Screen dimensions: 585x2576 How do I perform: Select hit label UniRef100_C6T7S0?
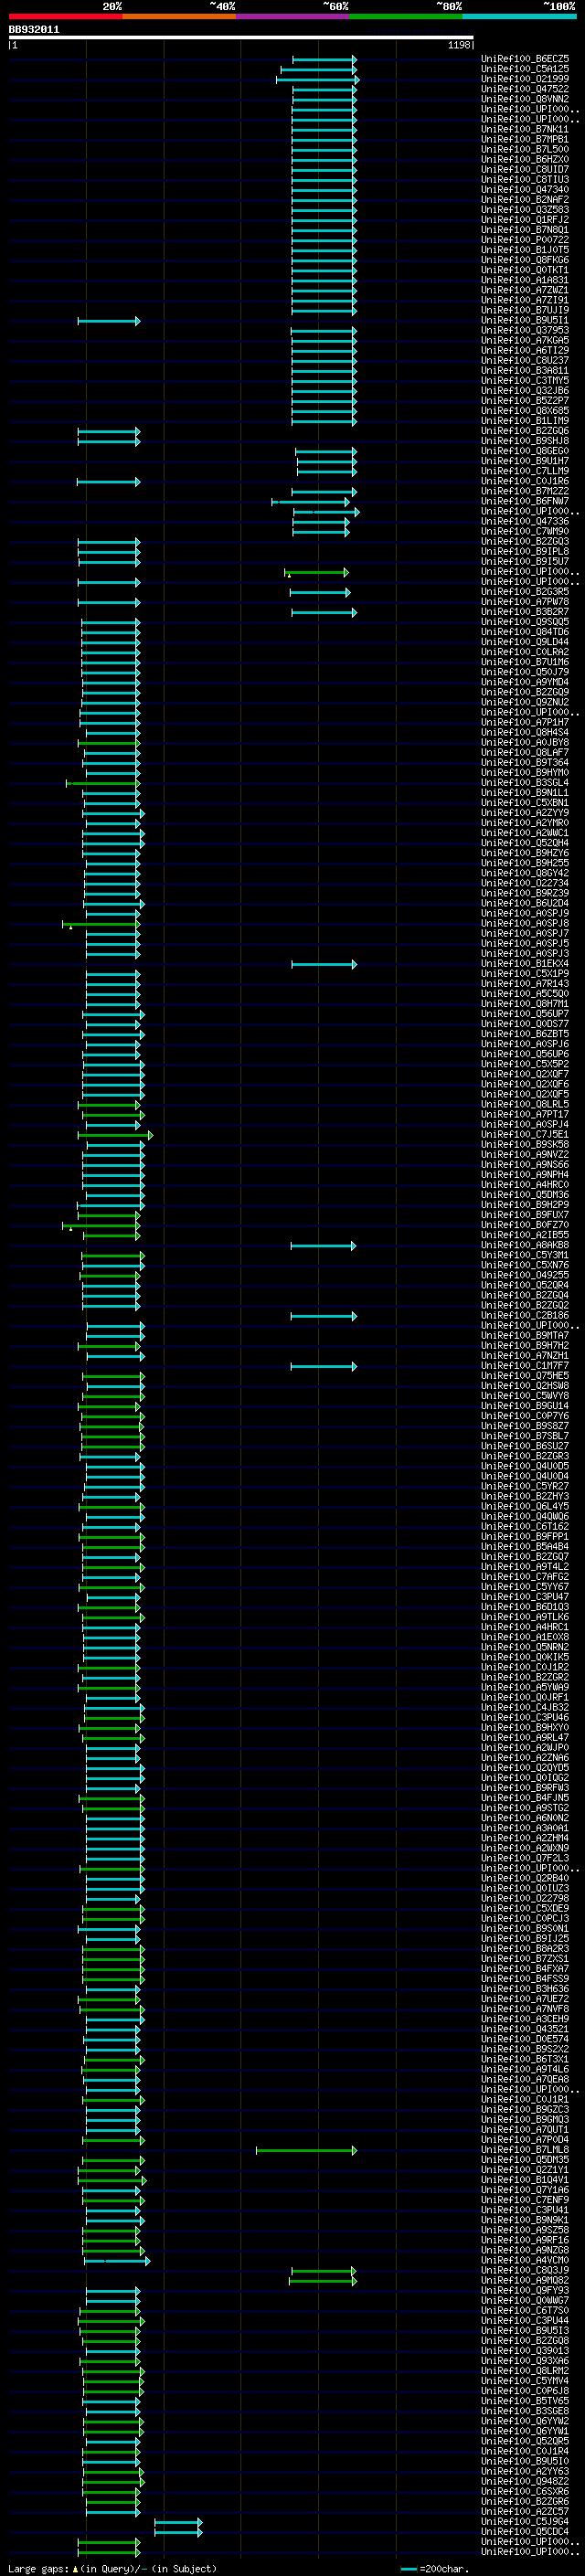coord(525,2311)
